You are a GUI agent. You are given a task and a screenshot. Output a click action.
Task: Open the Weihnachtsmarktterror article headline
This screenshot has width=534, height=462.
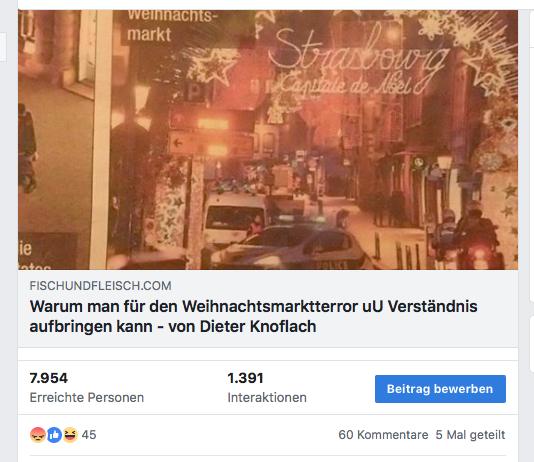[x=253, y=316]
